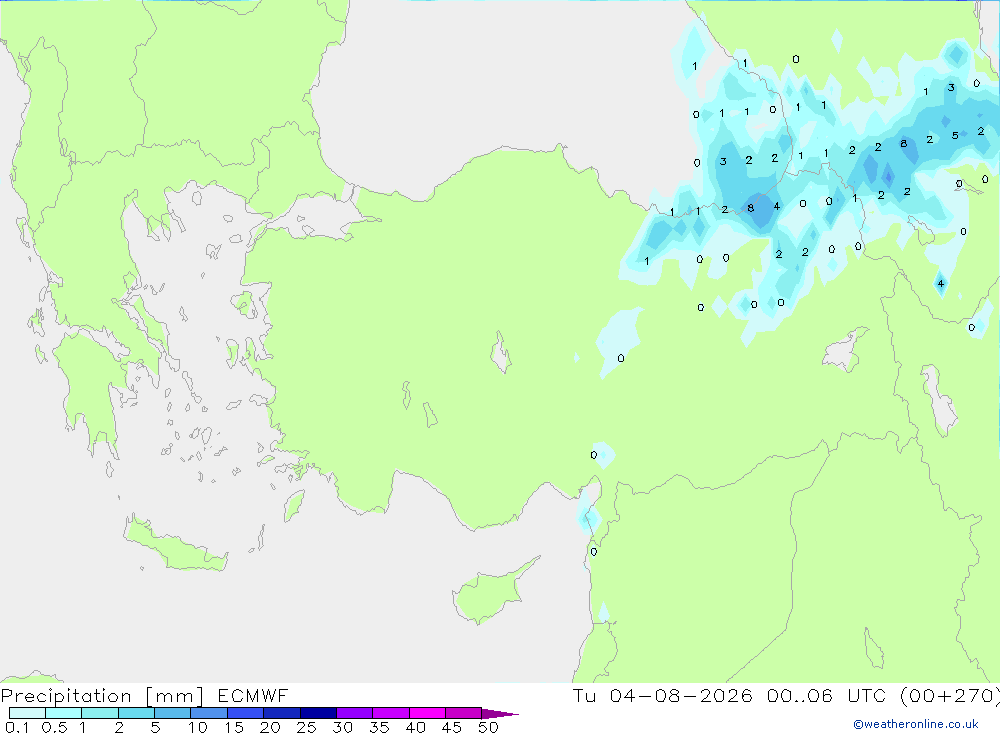
Task: Click the "ECMWF" model label
Action: tap(253, 695)
